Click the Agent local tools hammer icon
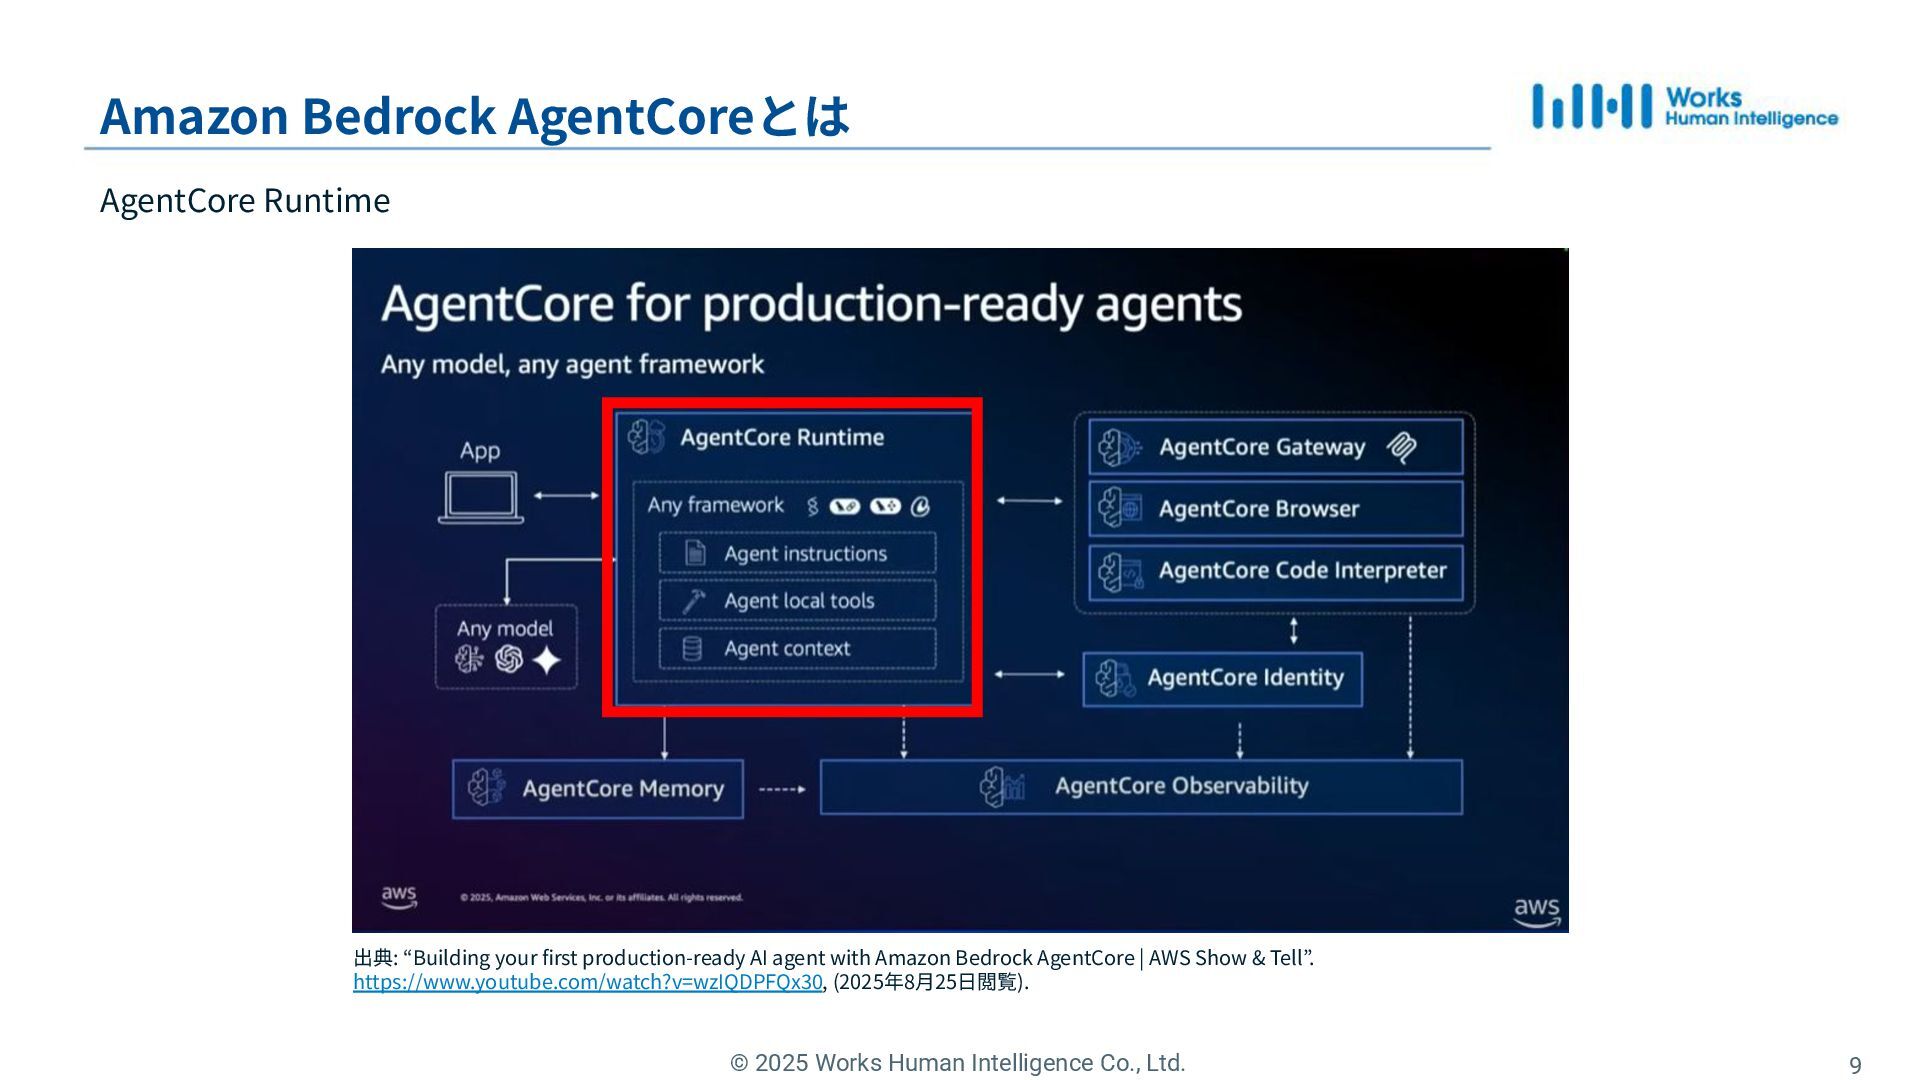 (694, 601)
